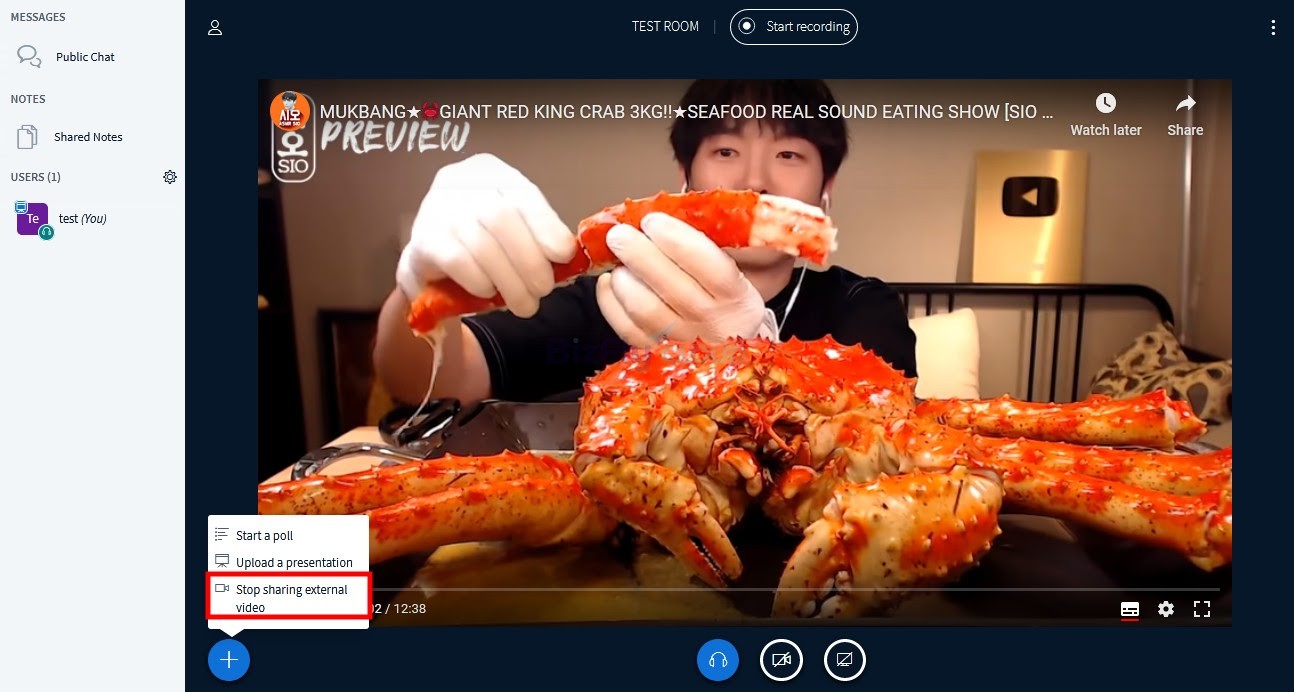1294x692 pixels.
Task: Toggle video subtitles/captions
Action: (x=1130, y=609)
